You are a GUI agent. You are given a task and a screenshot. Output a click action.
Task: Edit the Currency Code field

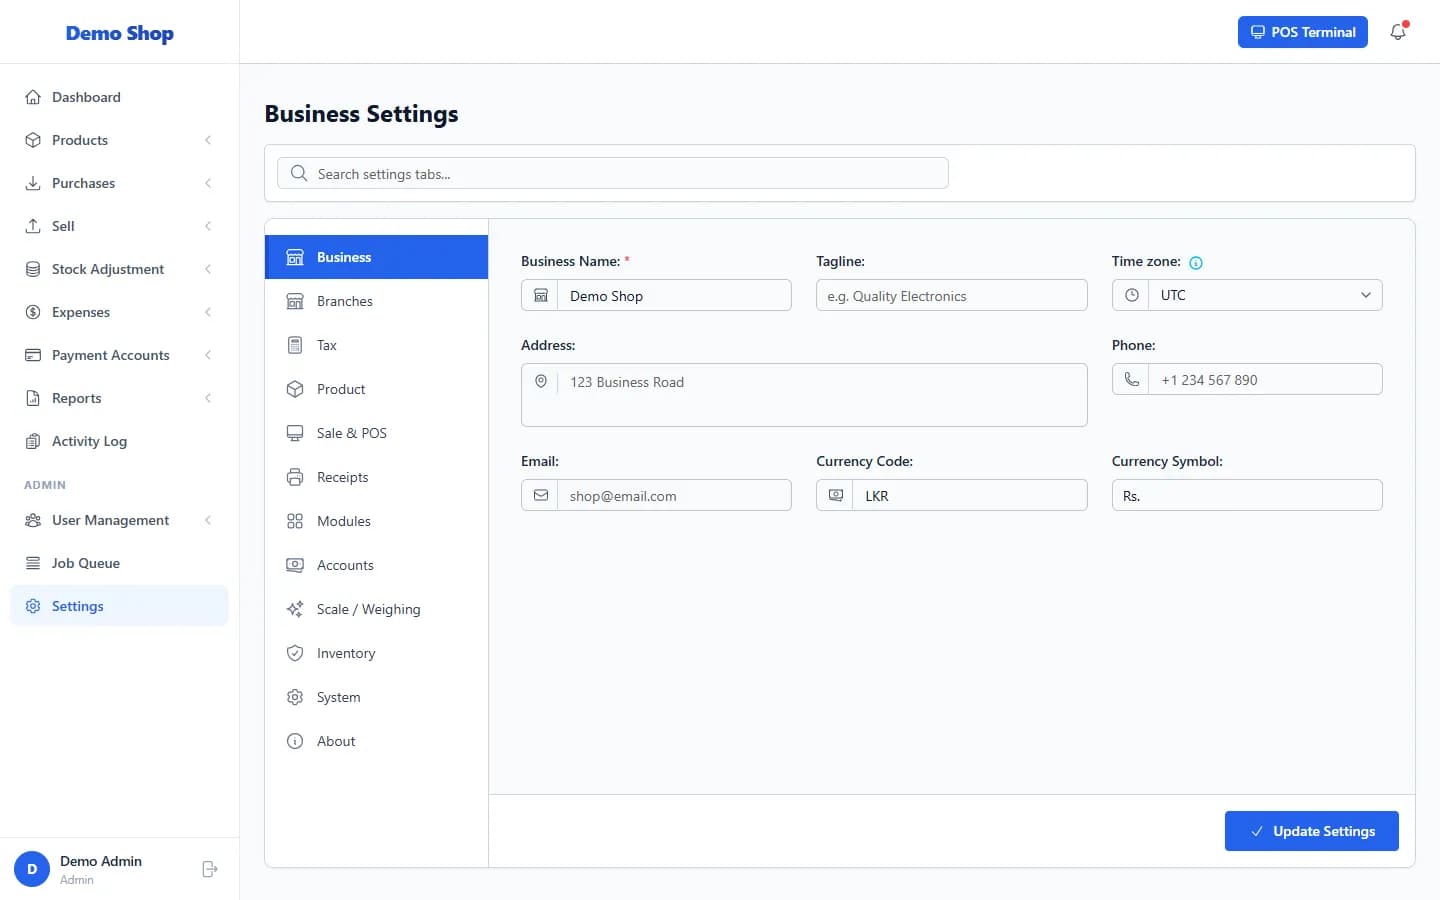tap(969, 495)
